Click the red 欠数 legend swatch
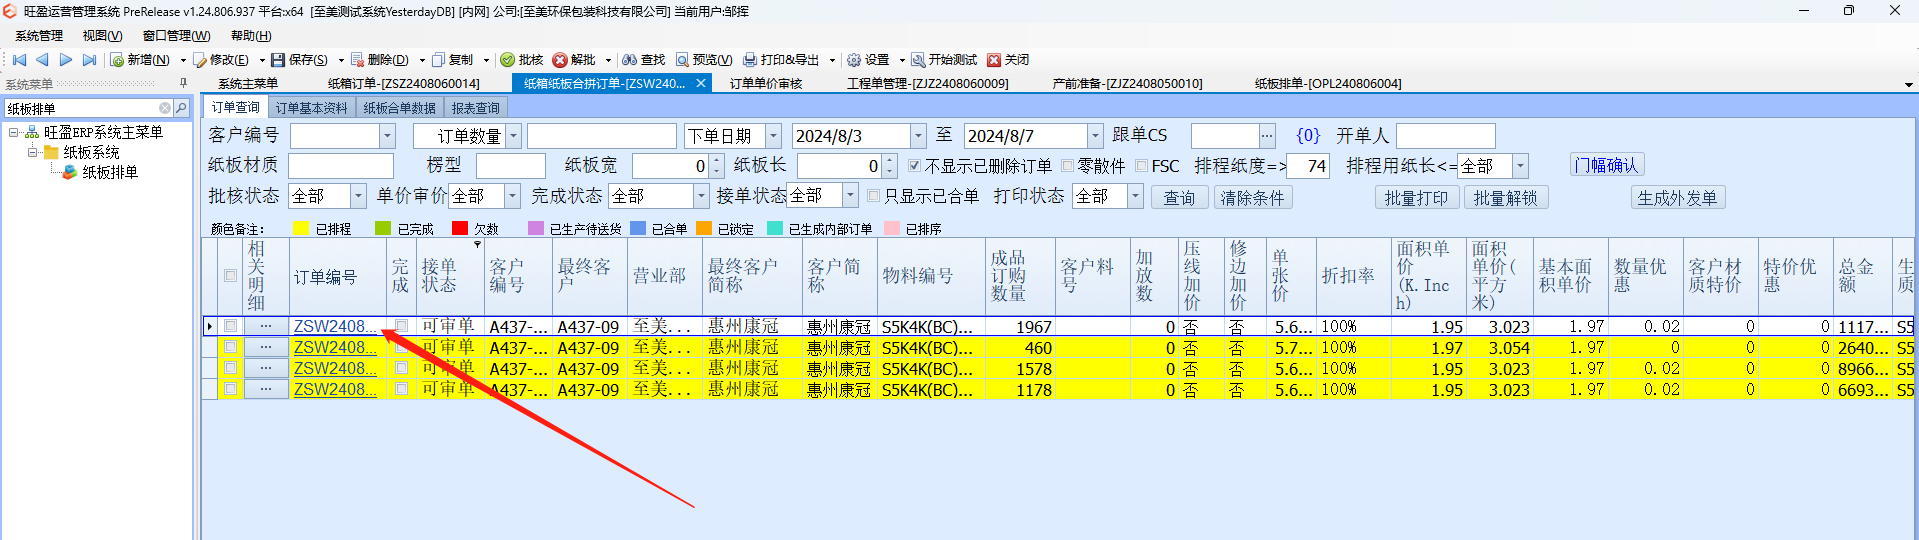 [x=460, y=229]
